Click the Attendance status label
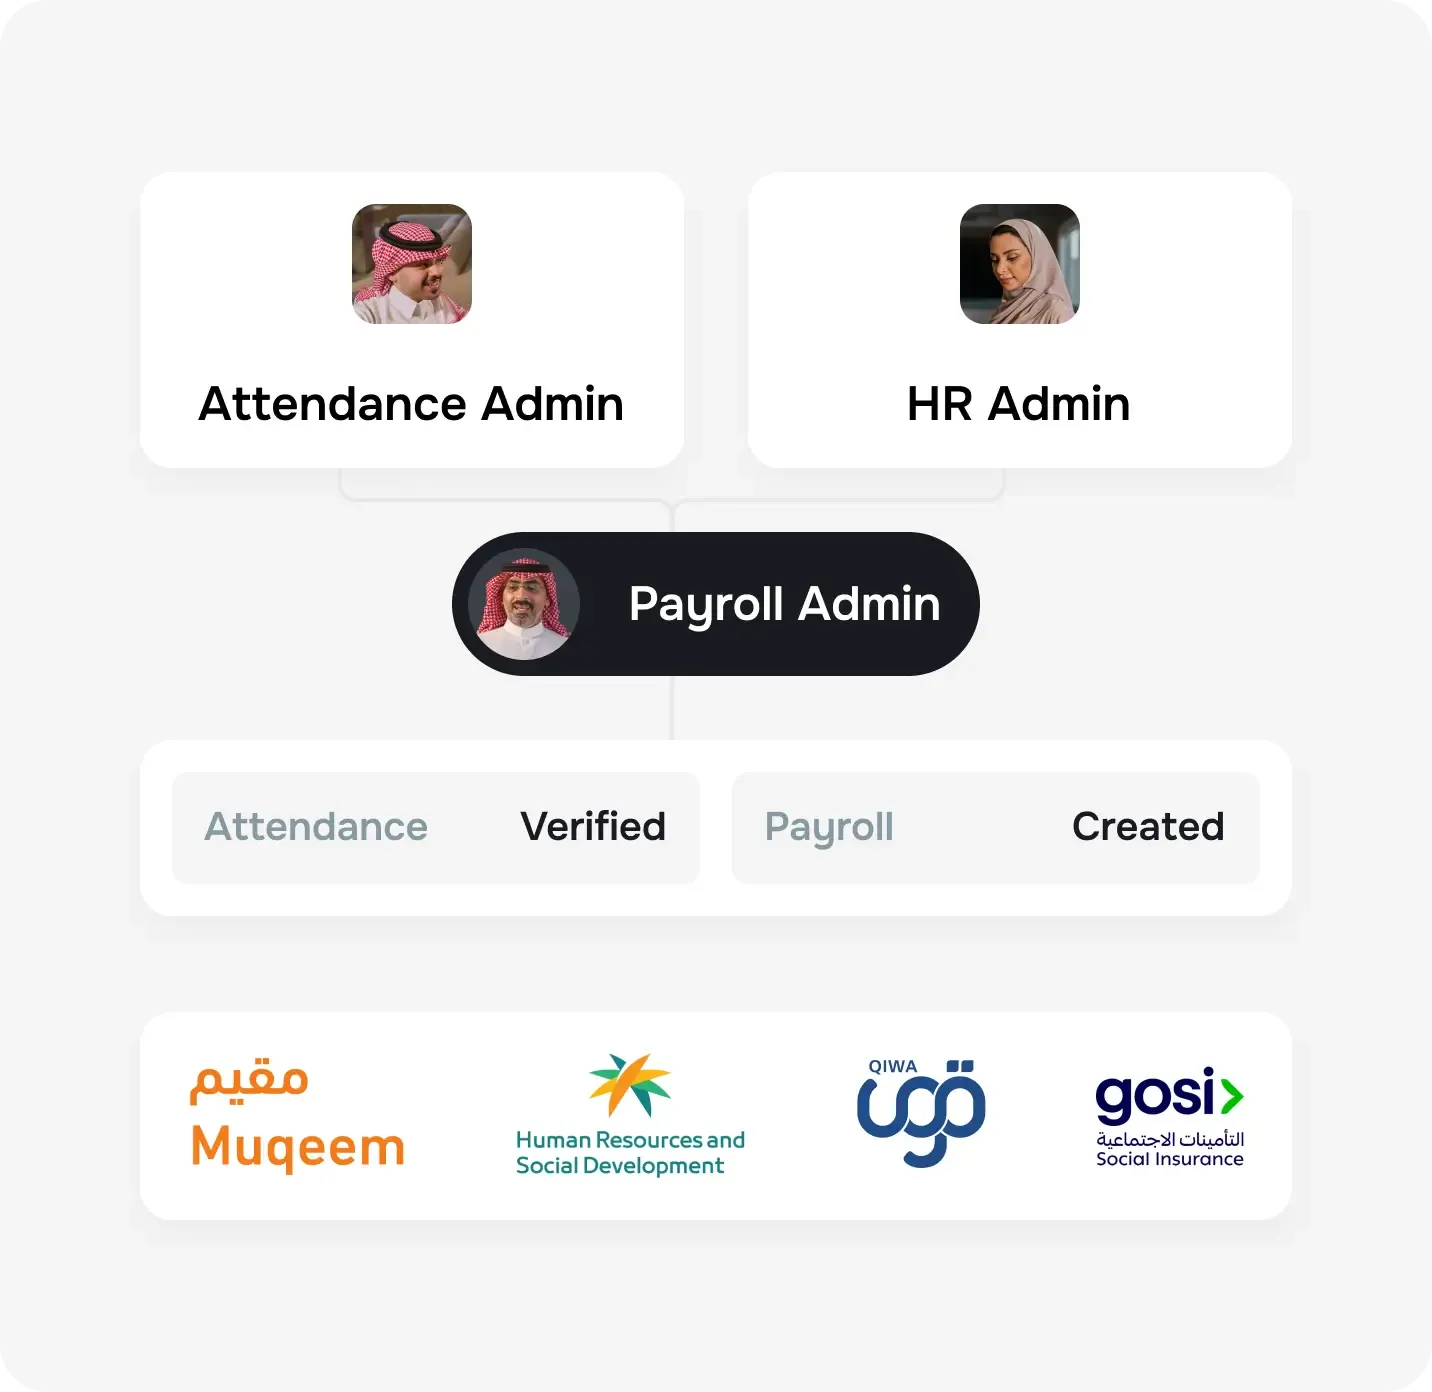 pyautogui.click(x=316, y=827)
